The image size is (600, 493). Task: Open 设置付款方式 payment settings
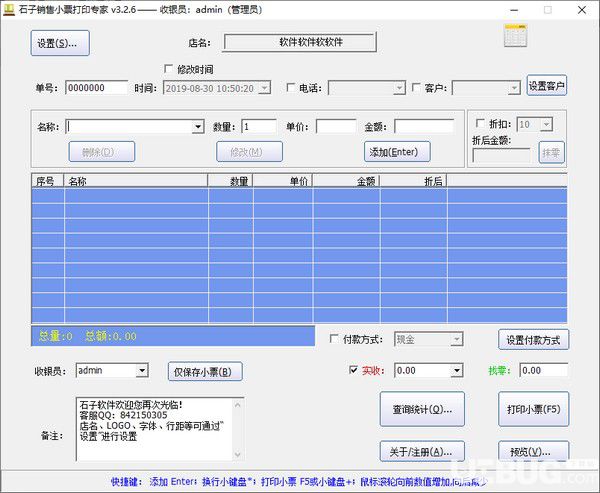tap(533, 340)
